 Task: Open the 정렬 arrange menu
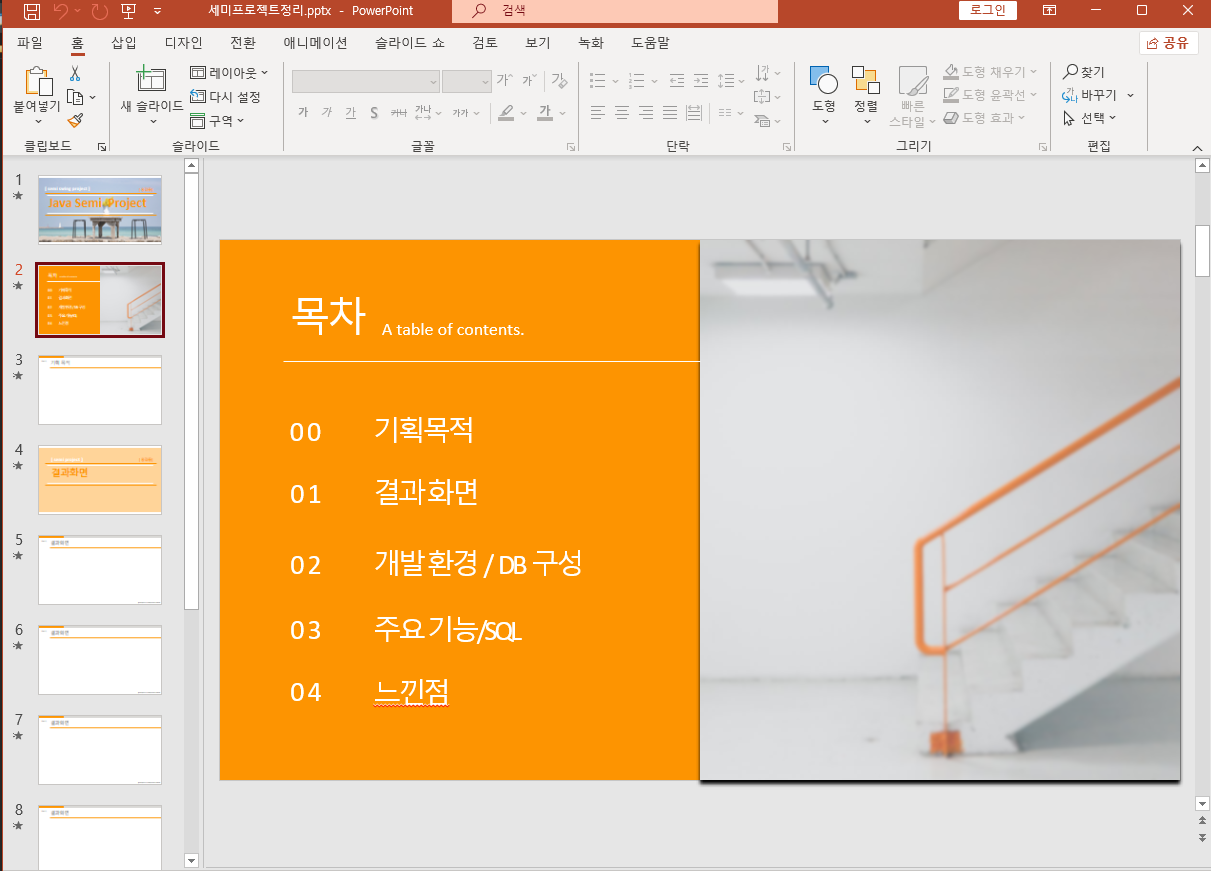(866, 95)
